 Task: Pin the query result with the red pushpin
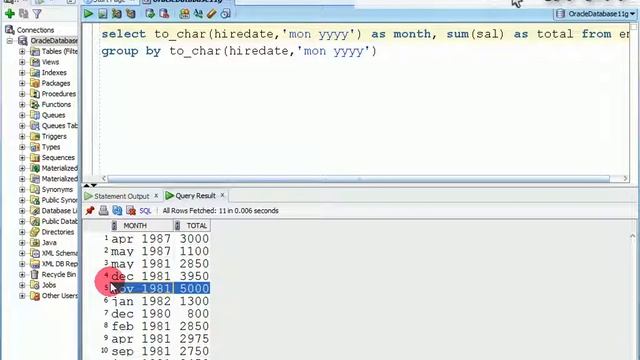point(90,211)
